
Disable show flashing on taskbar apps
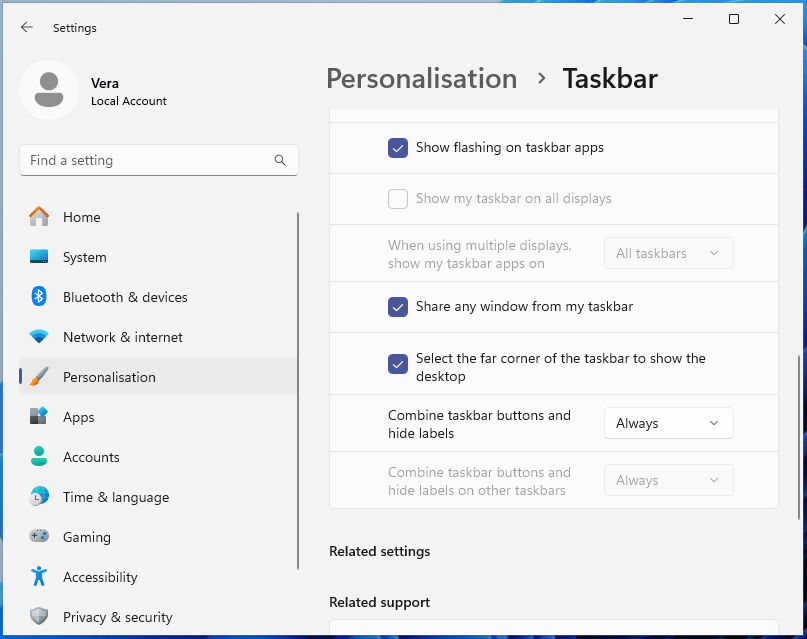398,147
